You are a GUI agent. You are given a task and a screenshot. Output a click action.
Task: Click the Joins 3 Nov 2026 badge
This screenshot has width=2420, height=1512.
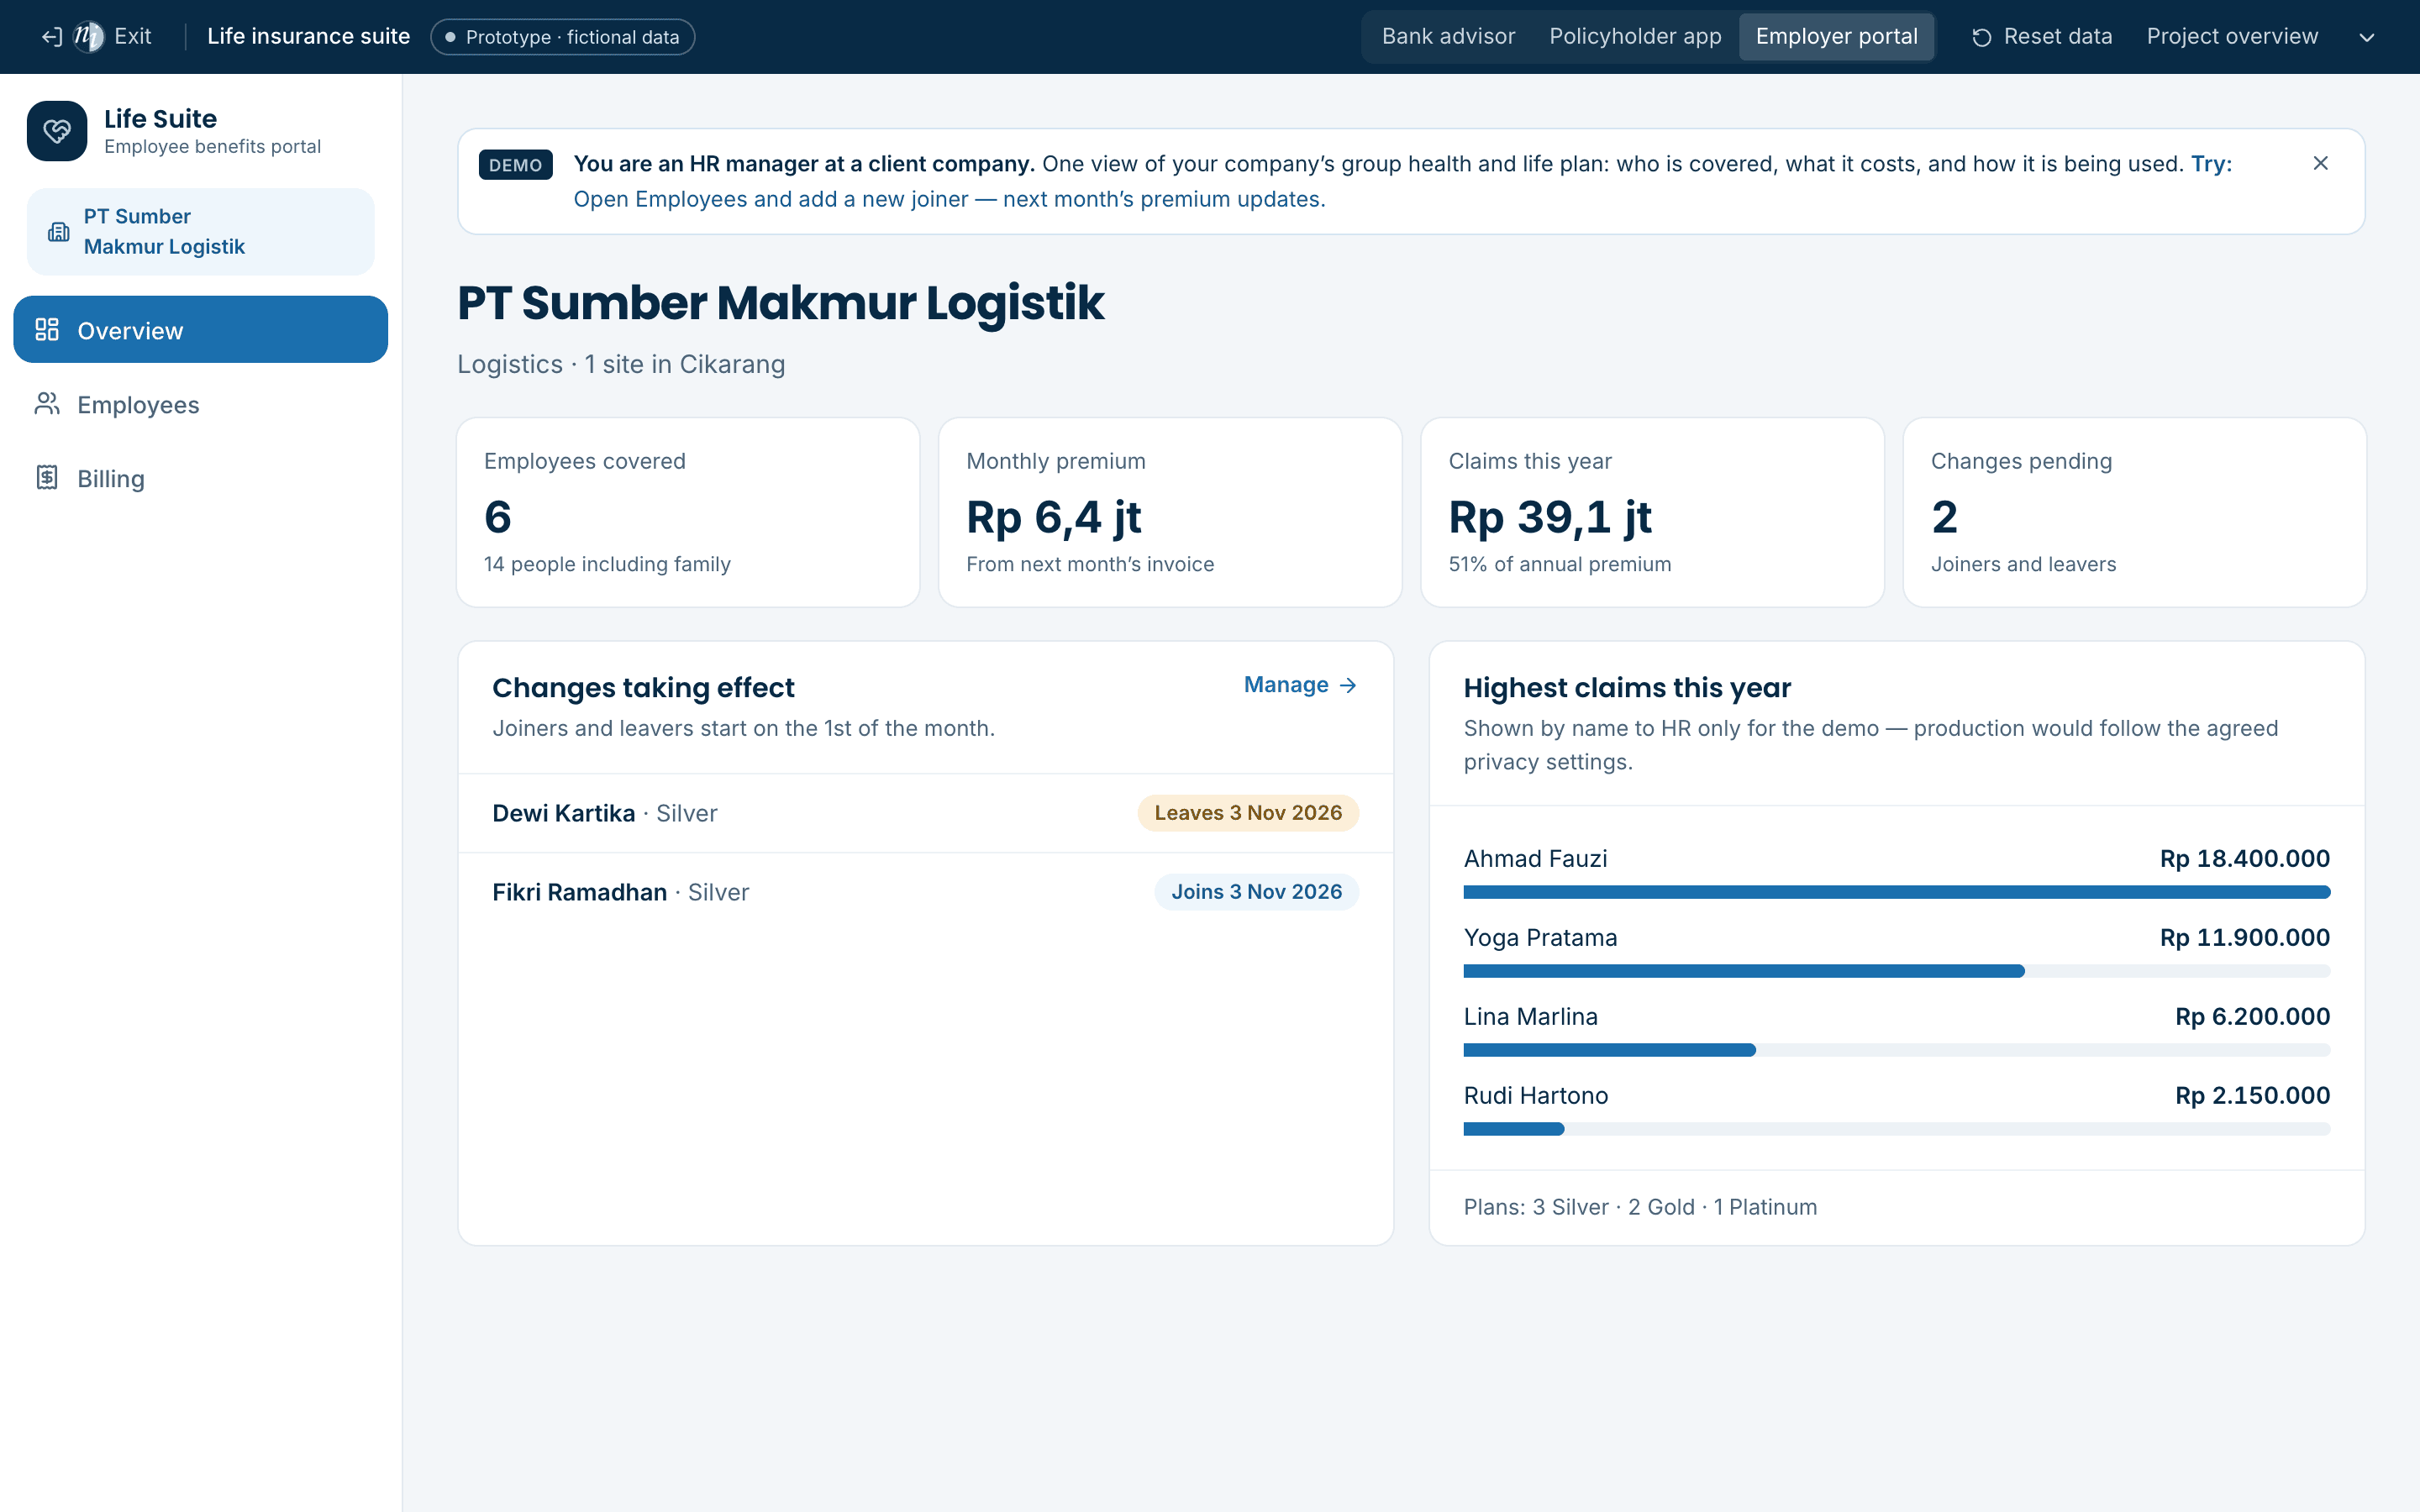(x=1256, y=892)
